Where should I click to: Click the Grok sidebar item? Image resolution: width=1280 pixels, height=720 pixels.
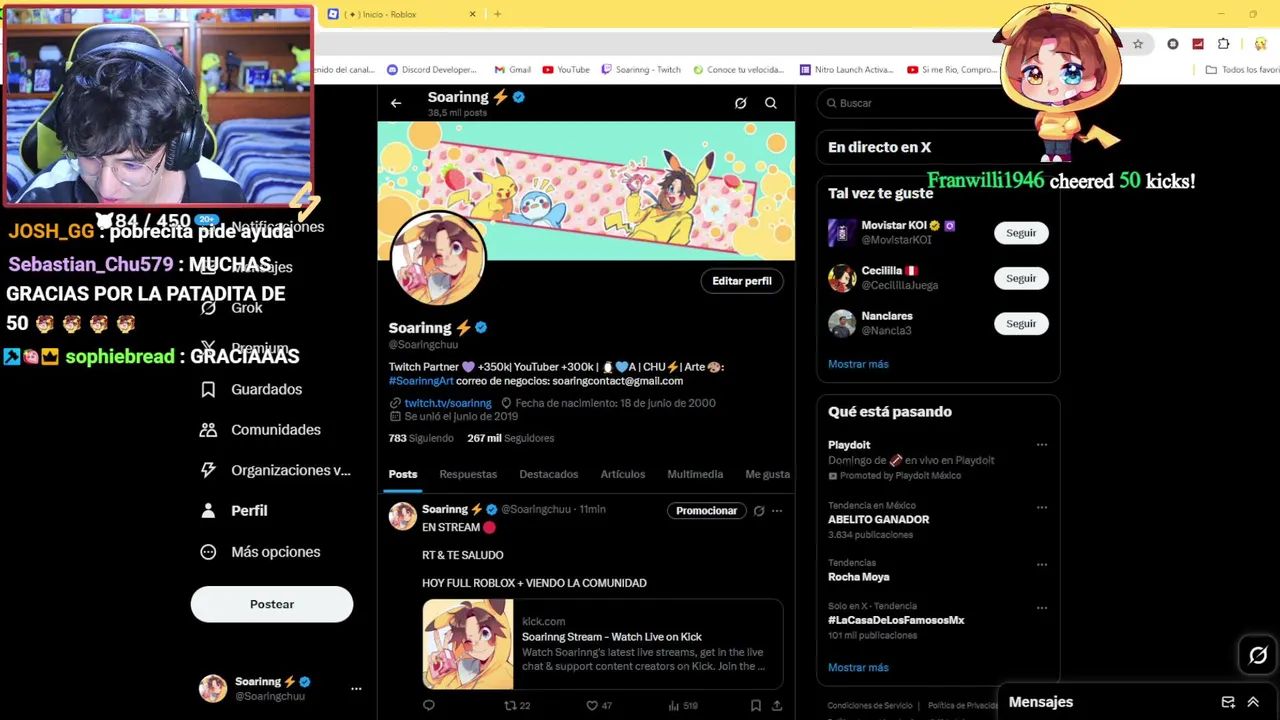[x=232, y=308]
